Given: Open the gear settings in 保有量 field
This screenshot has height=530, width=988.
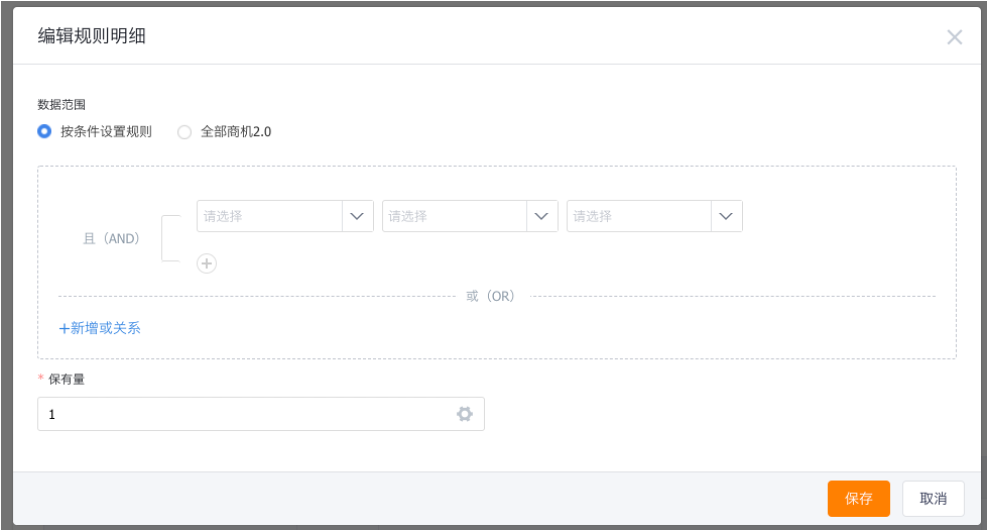Looking at the screenshot, I should (x=464, y=414).
